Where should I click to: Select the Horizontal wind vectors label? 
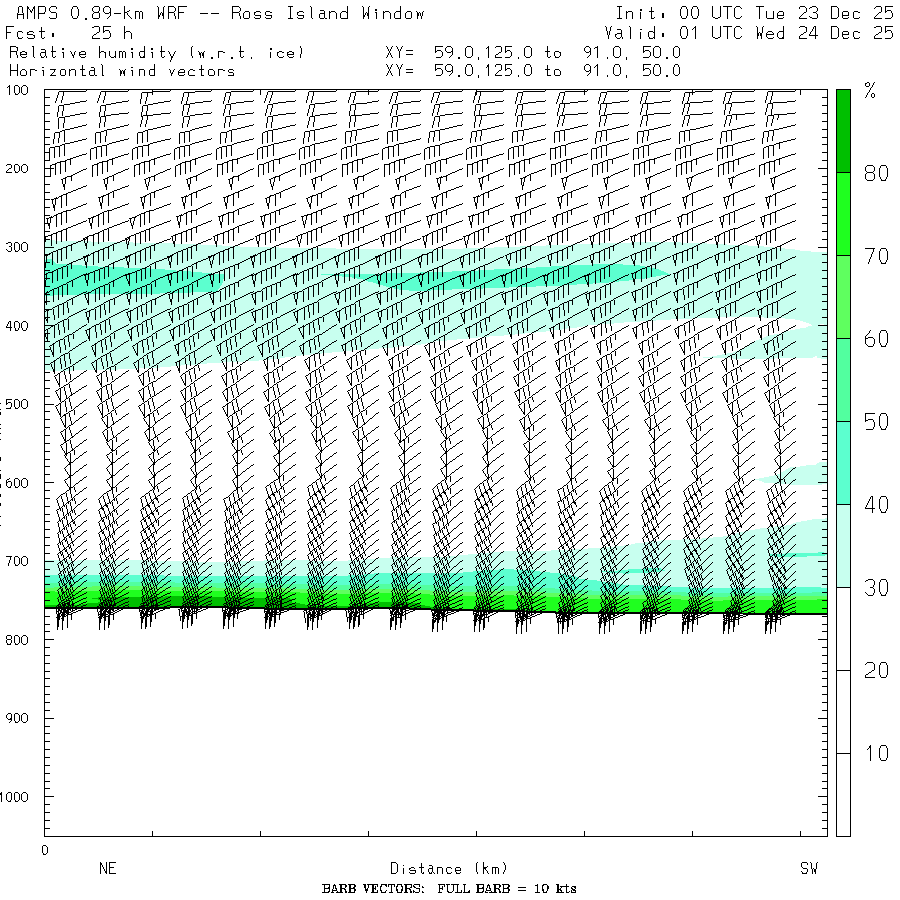[122, 71]
